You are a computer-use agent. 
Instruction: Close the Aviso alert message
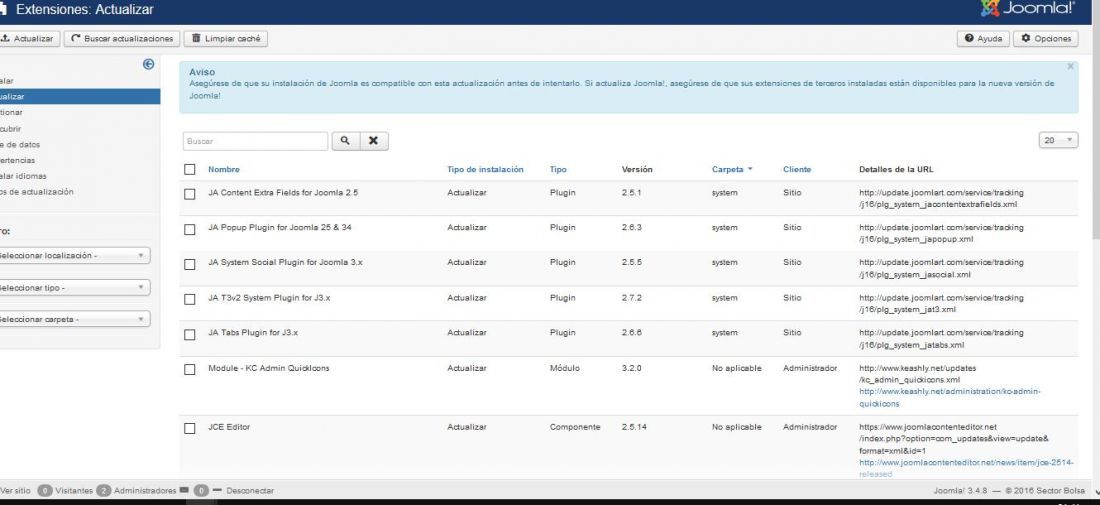(1071, 66)
